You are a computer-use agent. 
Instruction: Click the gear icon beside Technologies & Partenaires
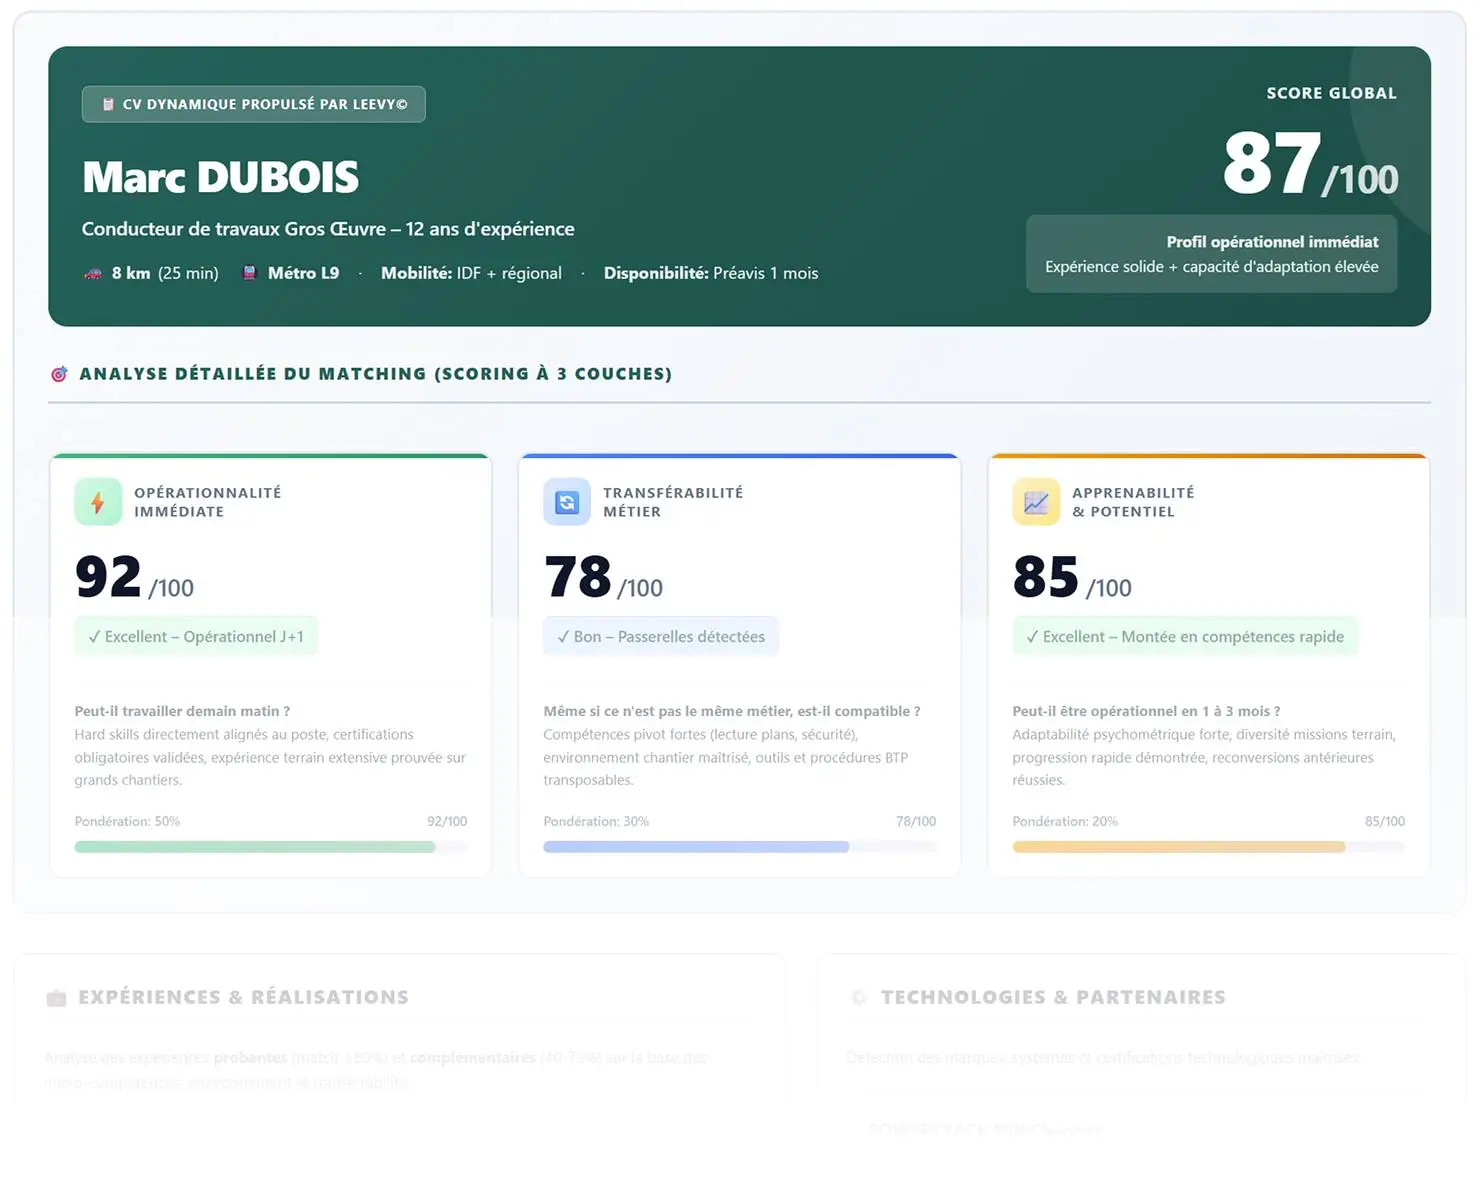coord(858,996)
